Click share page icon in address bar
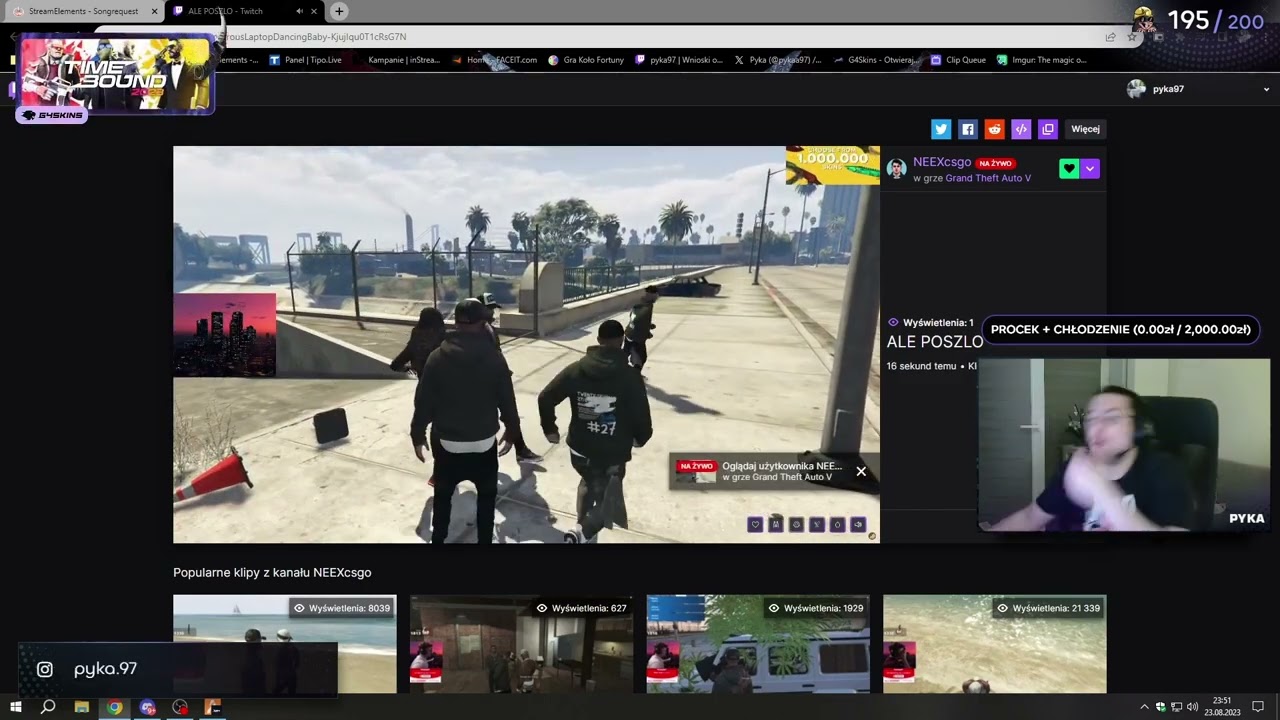 coord(1110,37)
